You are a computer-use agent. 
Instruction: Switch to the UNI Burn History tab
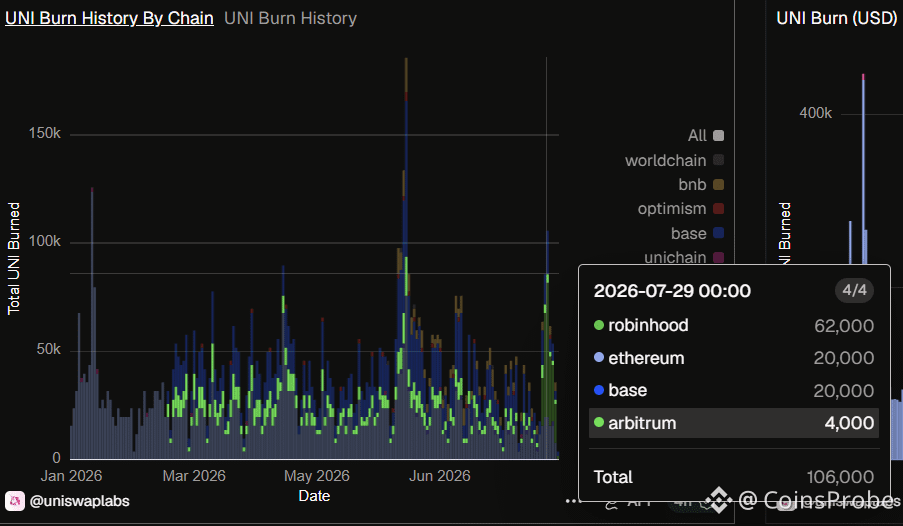(x=290, y=18)
